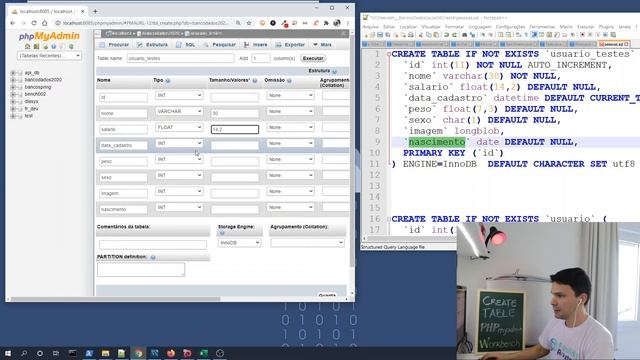The image size is (640, 360).
Task: Switch to Chrome on the taskbar
Action: 138,353
